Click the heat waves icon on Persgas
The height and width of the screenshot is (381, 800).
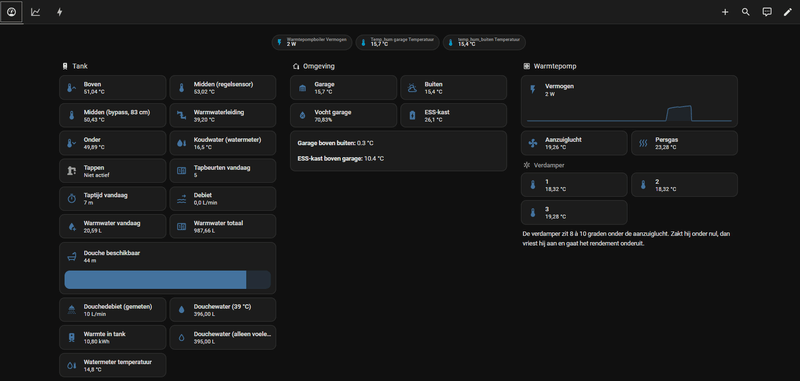point(643,143)
